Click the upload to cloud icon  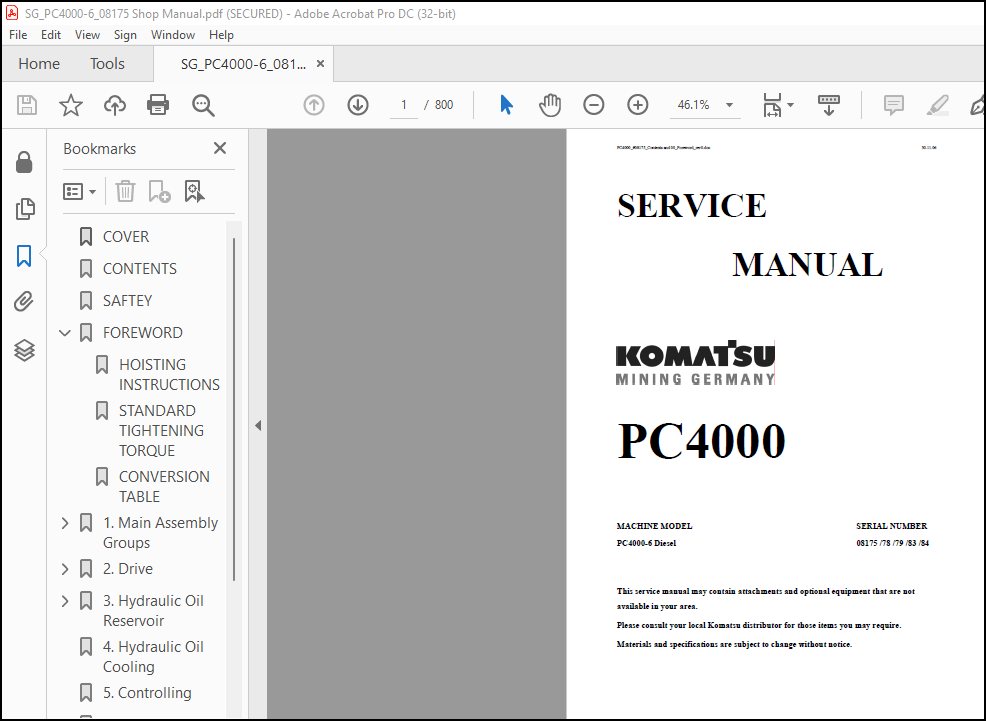click(114, 105)
